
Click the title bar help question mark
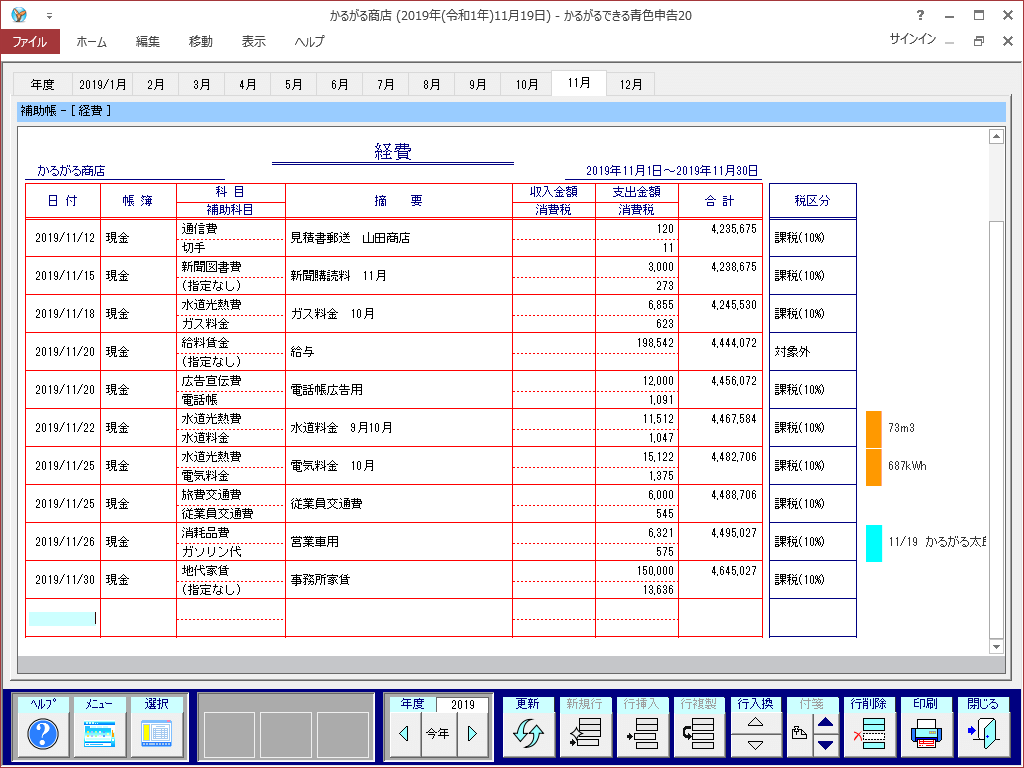(920, 15)
